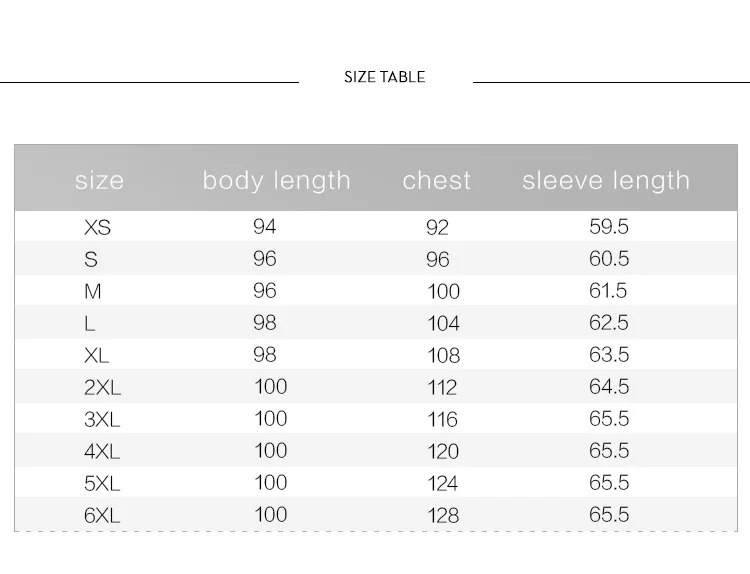The width and height of the screenshot is (750, 574).
Task: Select the body length column header
Action: [x=276, y=181]
